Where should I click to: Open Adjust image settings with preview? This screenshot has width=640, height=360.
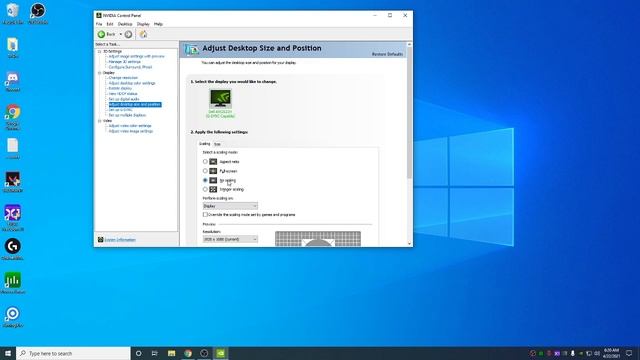[x=137, y=56]
